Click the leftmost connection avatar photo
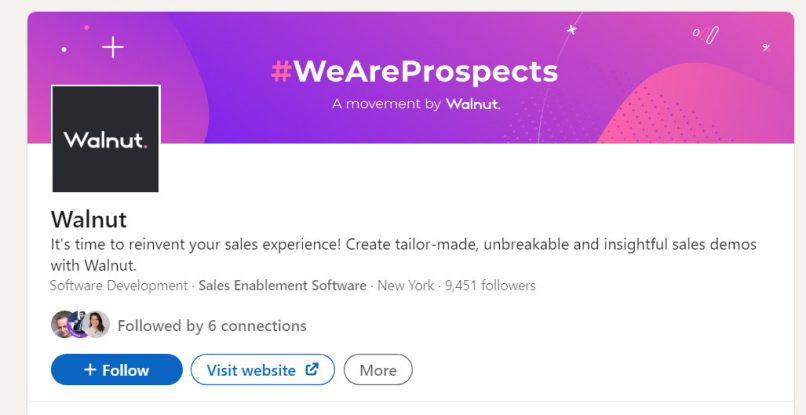806x415 pixels. [x=63, y=325]
